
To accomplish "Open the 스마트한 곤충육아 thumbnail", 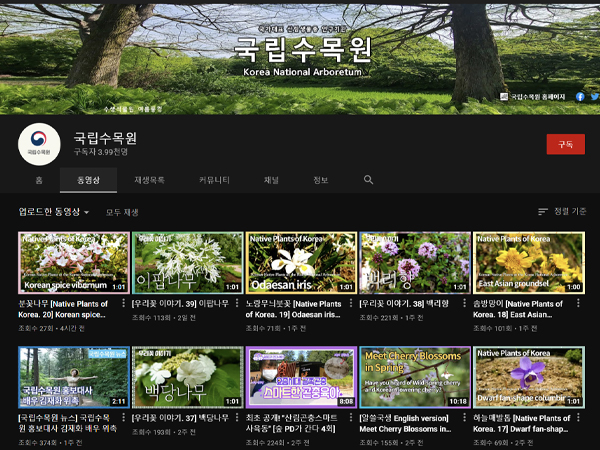I will [301, 377].
